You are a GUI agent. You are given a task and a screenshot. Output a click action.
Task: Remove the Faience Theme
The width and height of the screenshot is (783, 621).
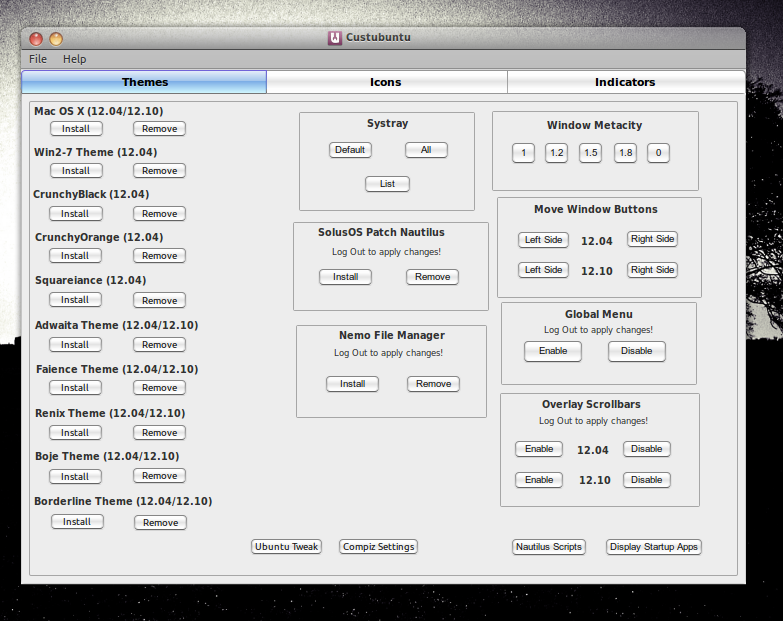click(159, 387)
